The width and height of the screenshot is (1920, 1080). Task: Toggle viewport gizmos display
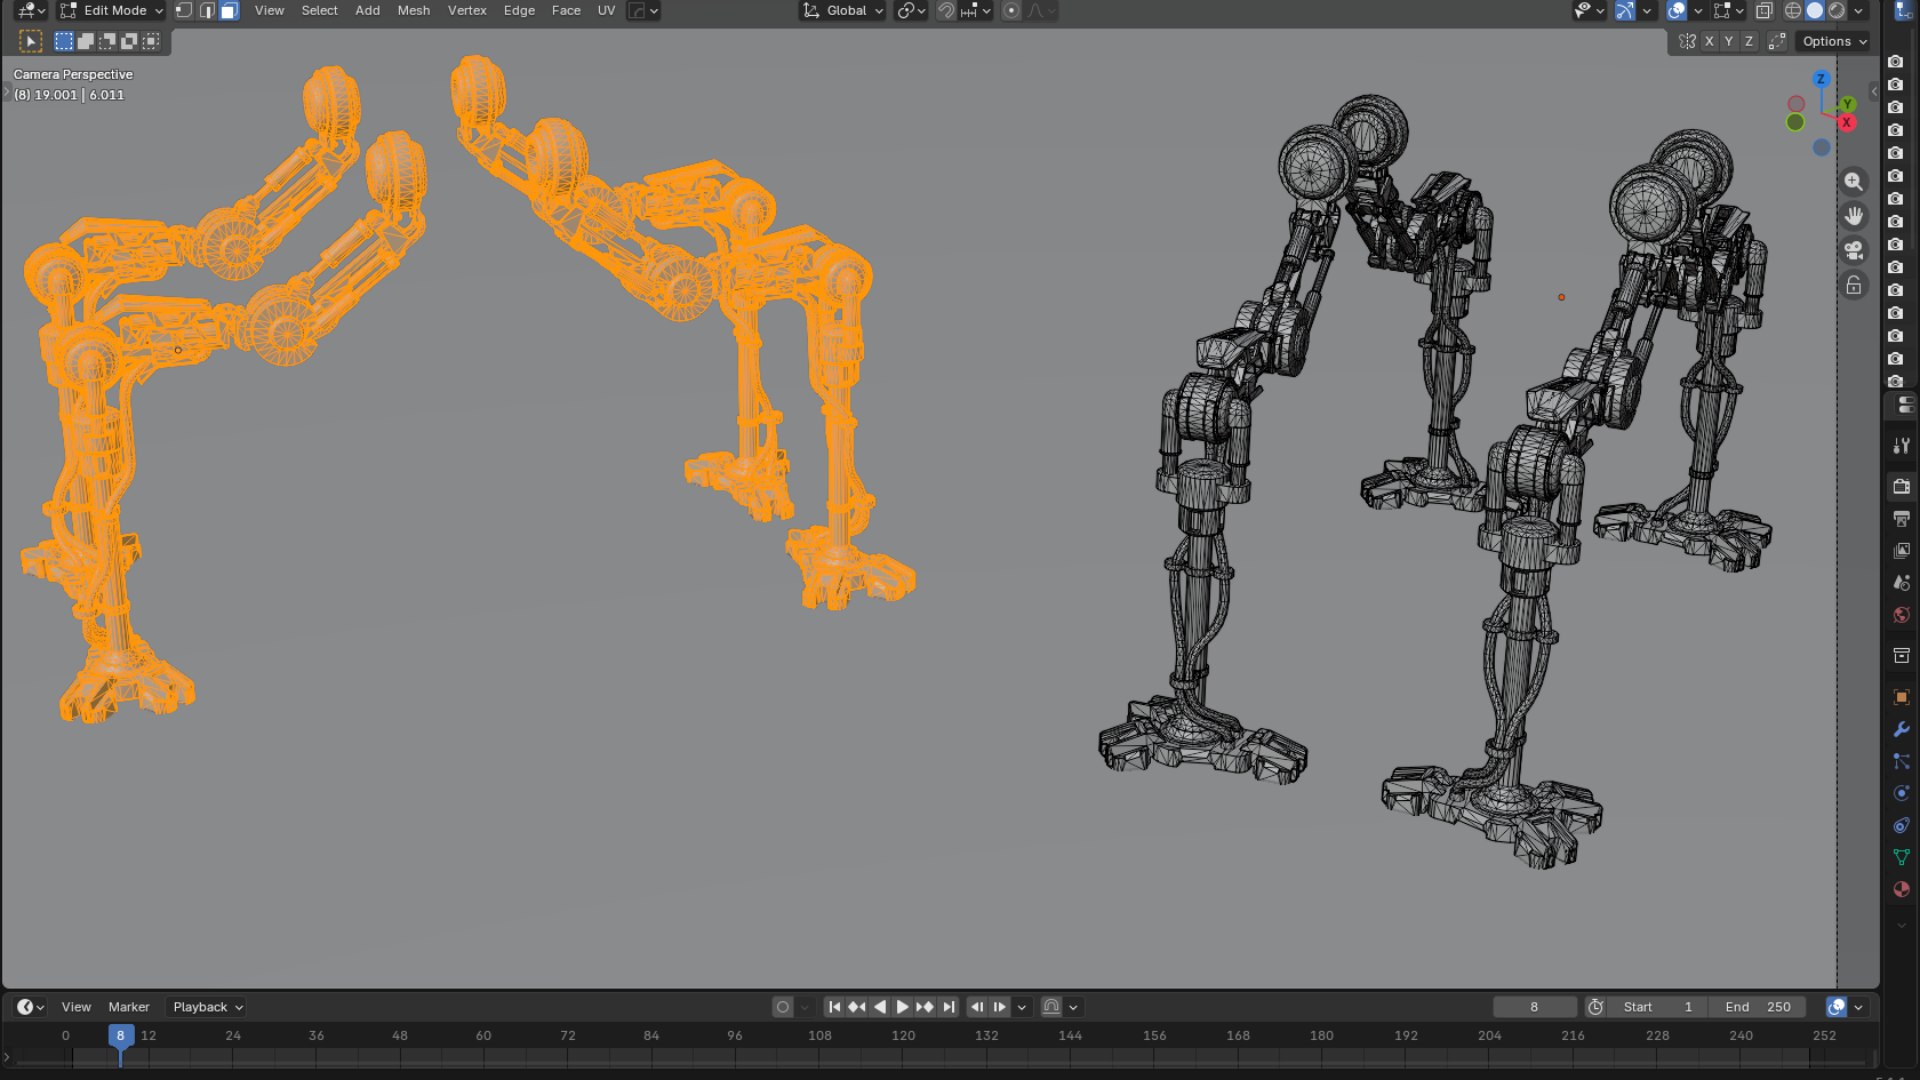point(1625,11)
